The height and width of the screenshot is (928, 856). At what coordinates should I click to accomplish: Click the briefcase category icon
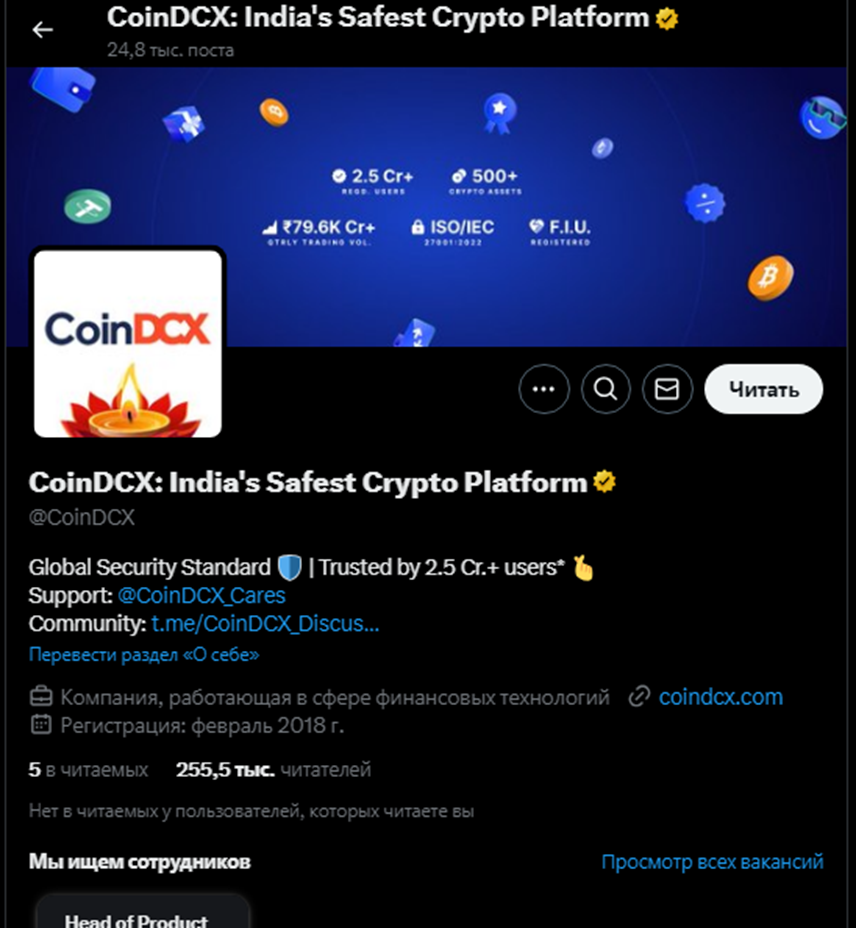coord(41,697)
